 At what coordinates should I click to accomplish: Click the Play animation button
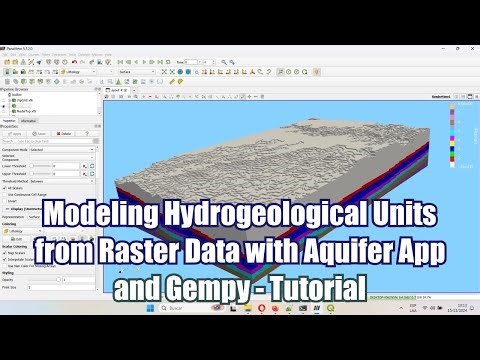click(x=144, y=62)
